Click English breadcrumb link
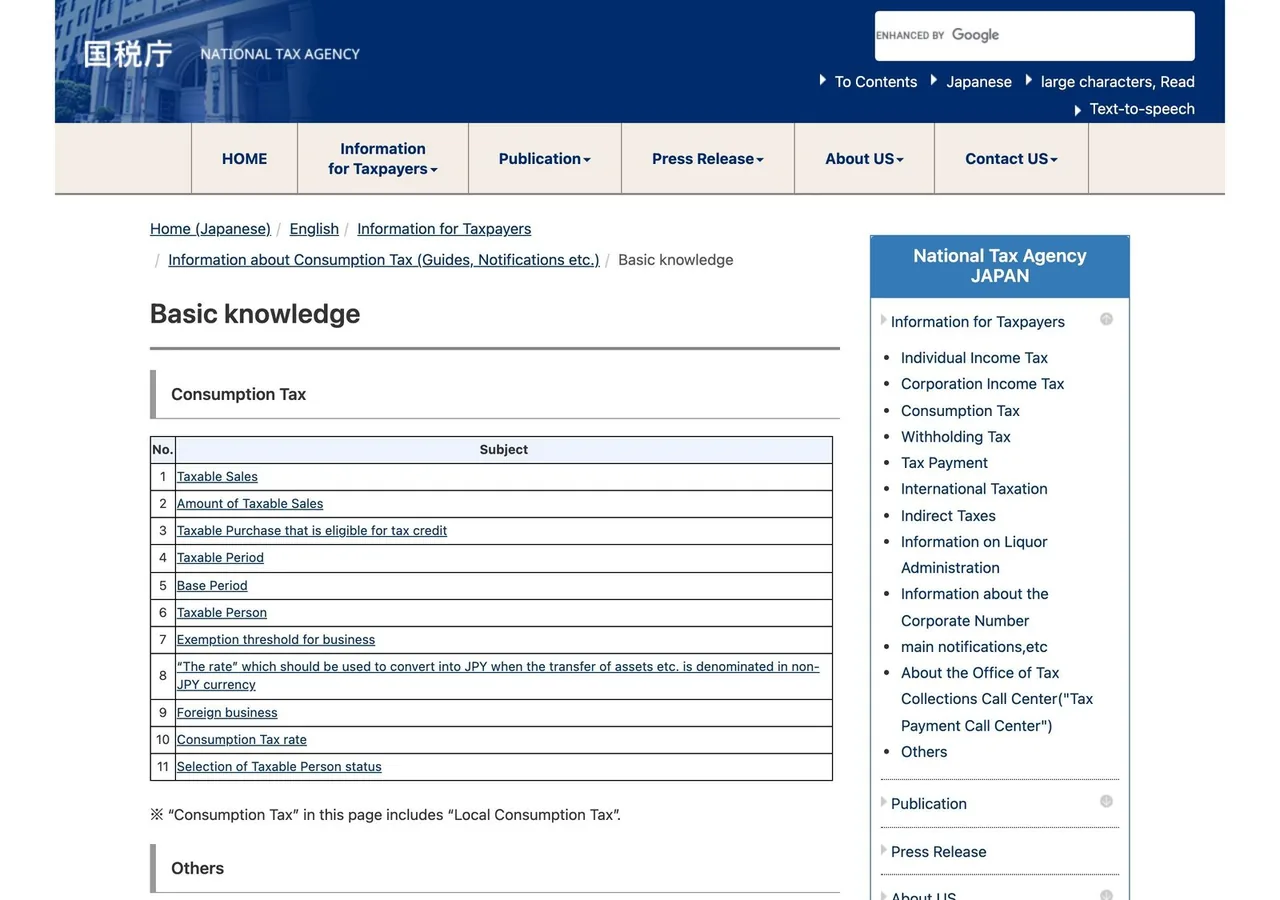This screenshot has height=900, width=1280. pyautogui.click(x=314, y=229)
